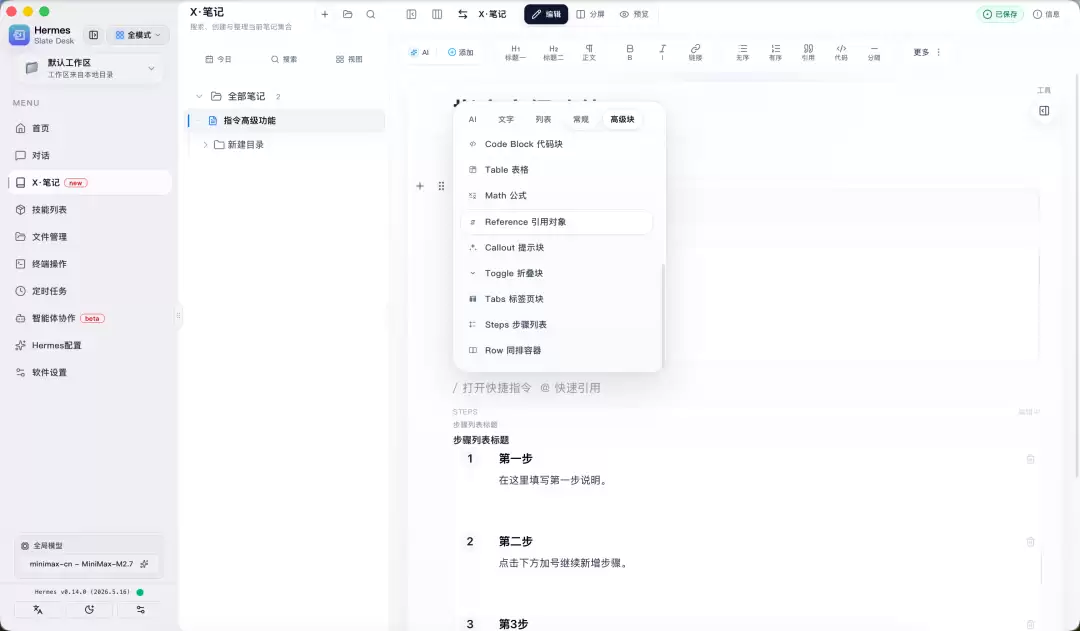Select the 高级块 tab in block menu

click(x=623, y=119)
